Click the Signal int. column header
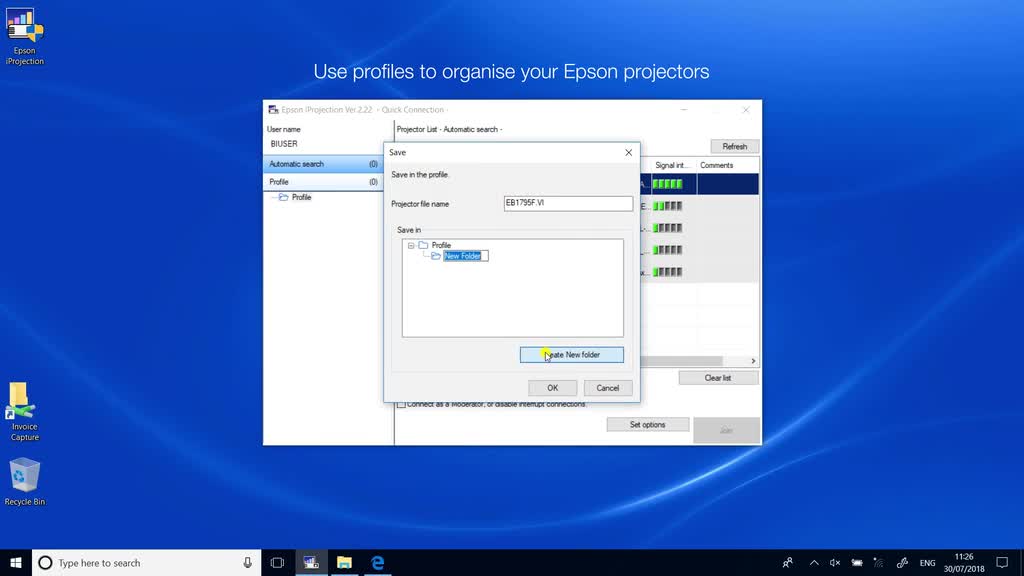The image size is (1024, 576). [x=672, y=165]
